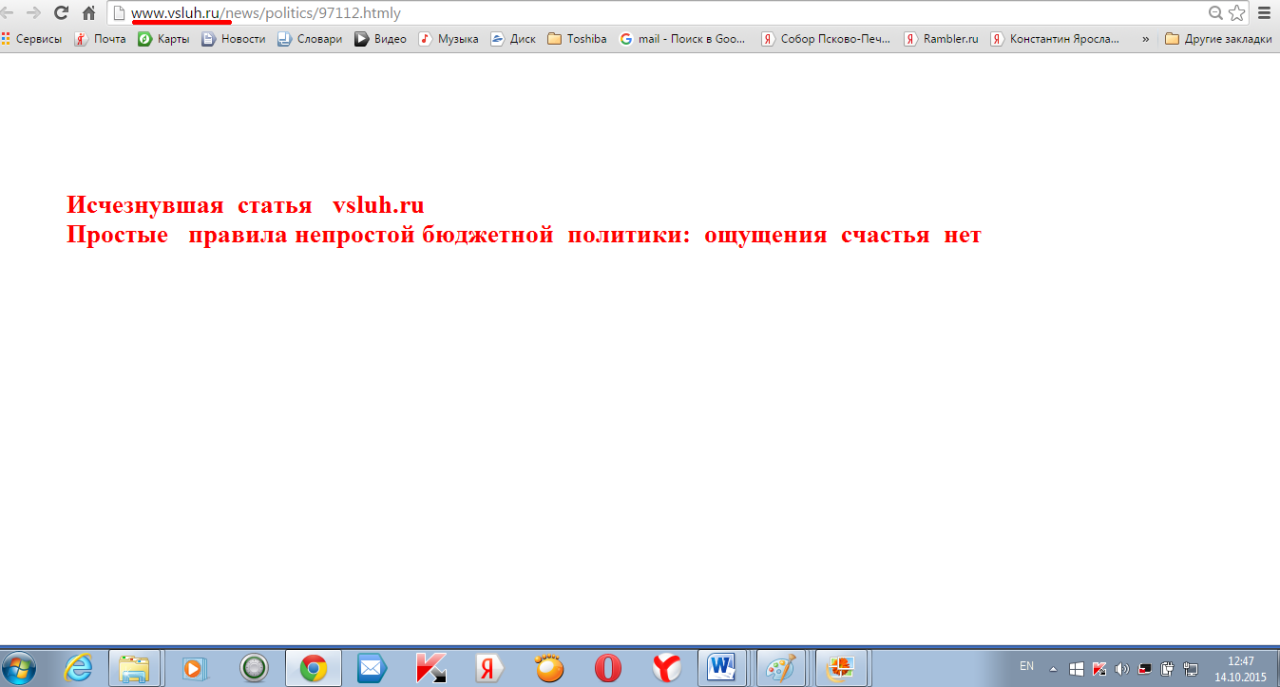
Task: Open the Почта bookmark
Action: [101, 39]
